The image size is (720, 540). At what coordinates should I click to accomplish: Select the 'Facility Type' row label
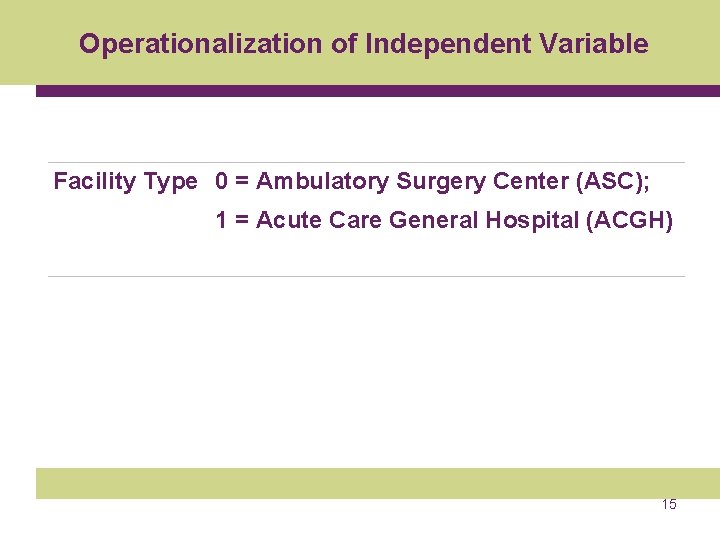pyautogui.click(x=125, y=181)
